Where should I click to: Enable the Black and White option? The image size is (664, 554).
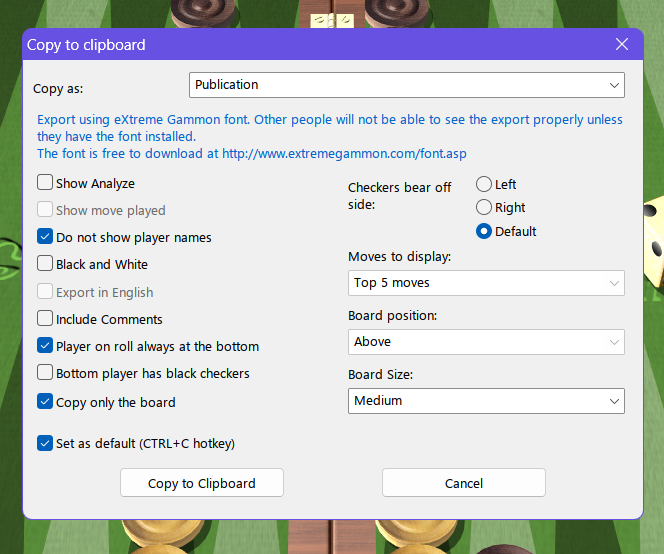coord(45,263)
